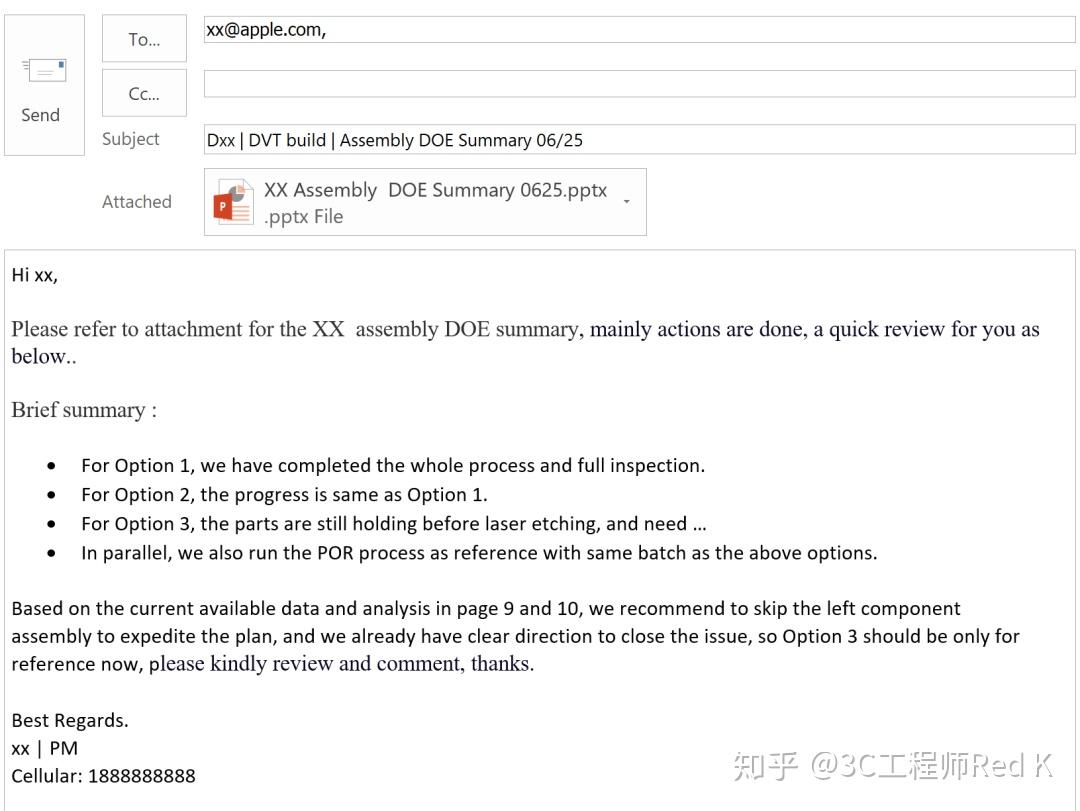The width and height of the screenshot is (1080, 811).
Task: Click the Send envelope icon
Action: (x=45, y=70)
